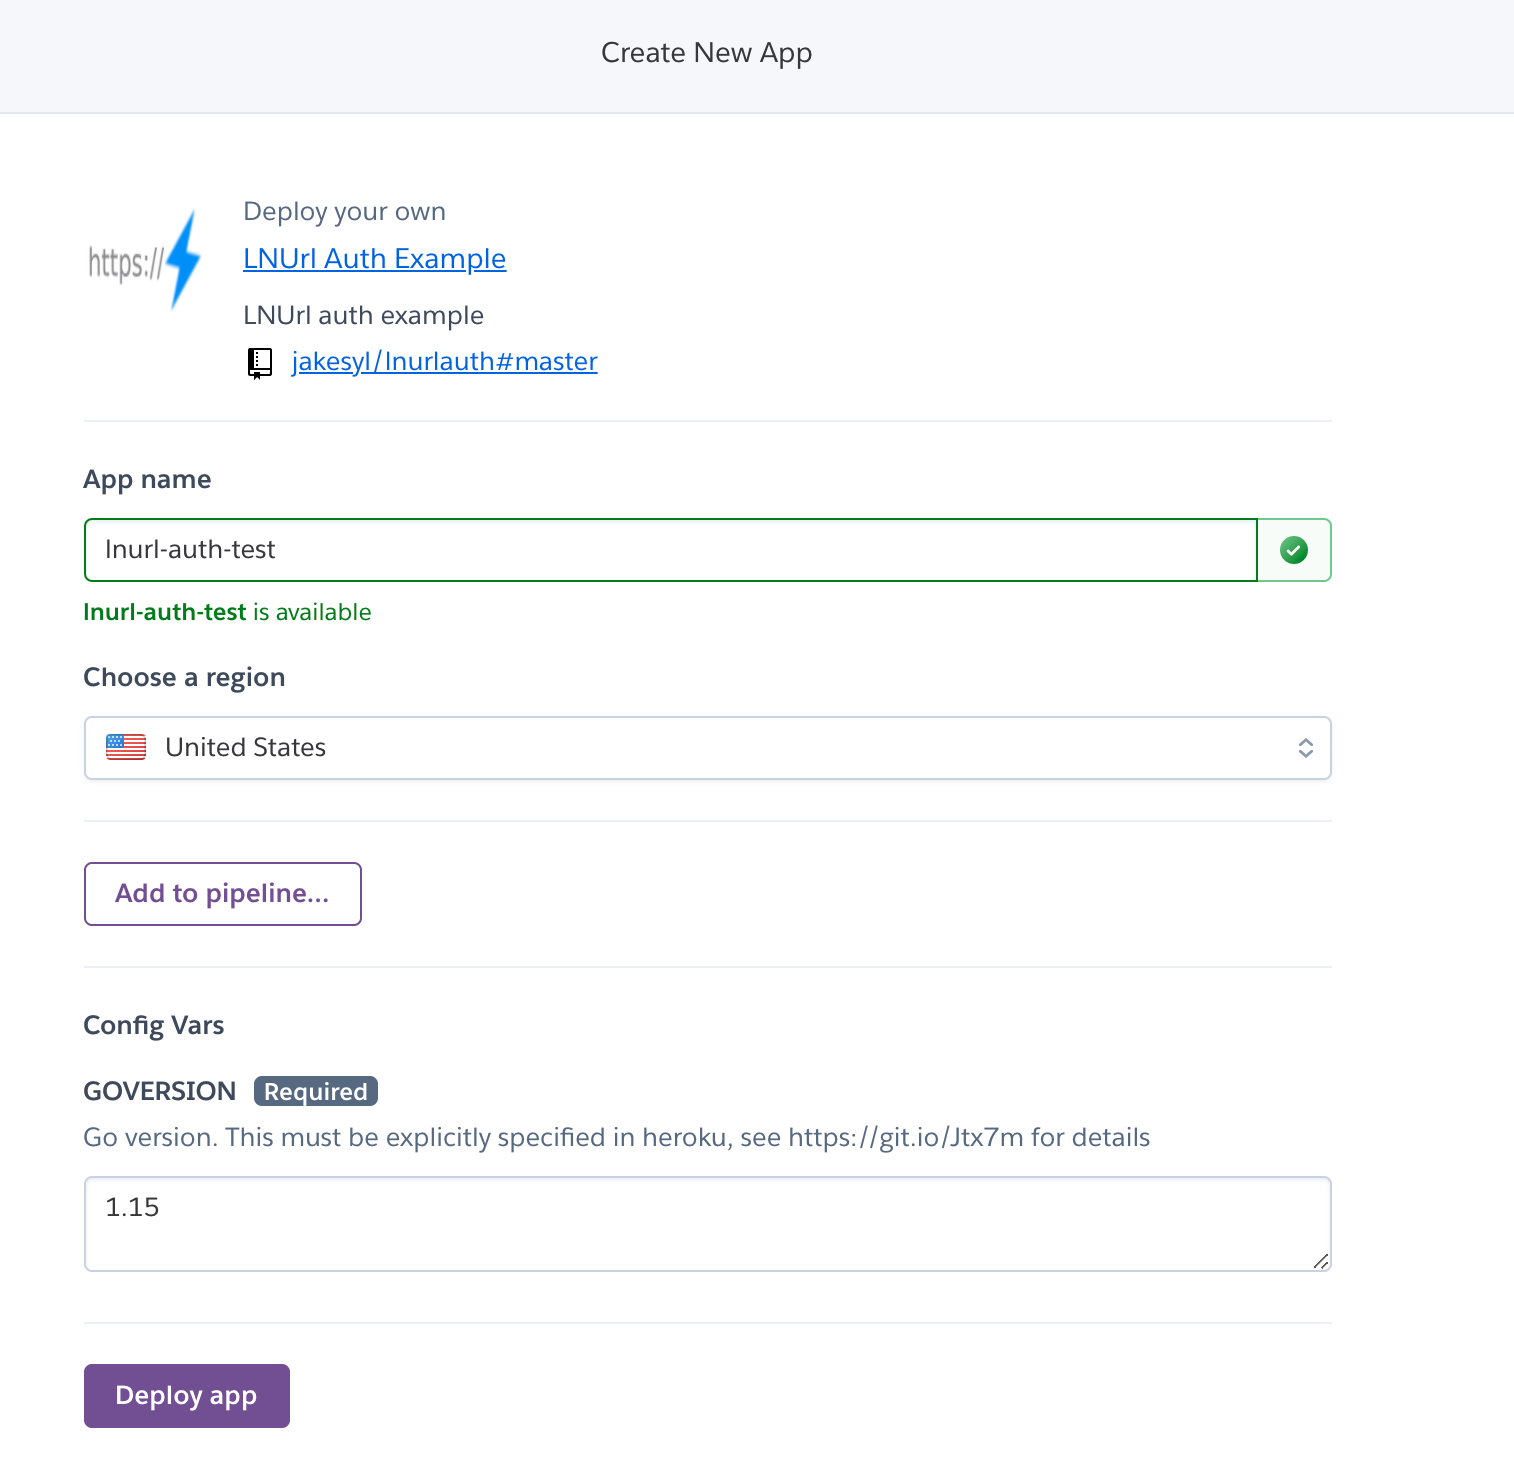1514x1484 pixels.
Task: Click the Deploy app button
Action: pos(187,1396)
